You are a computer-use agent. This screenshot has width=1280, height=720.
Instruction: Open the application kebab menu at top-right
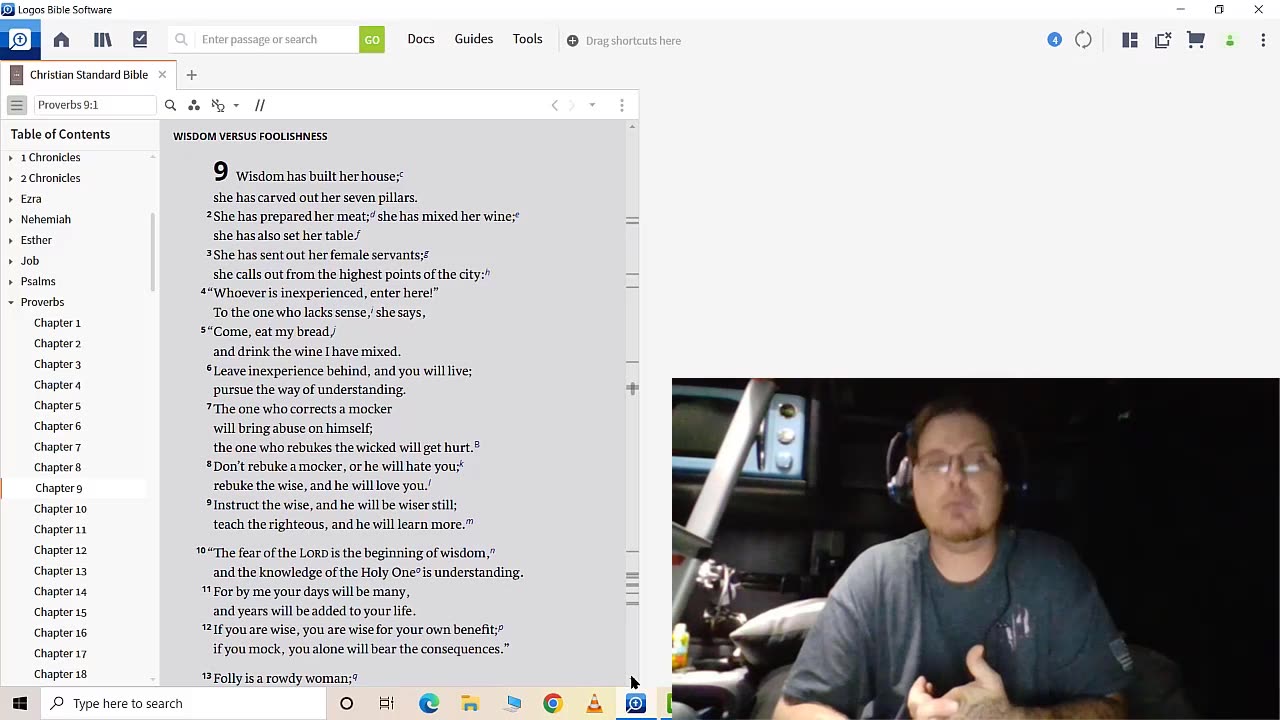click(x=1263, y=40)
